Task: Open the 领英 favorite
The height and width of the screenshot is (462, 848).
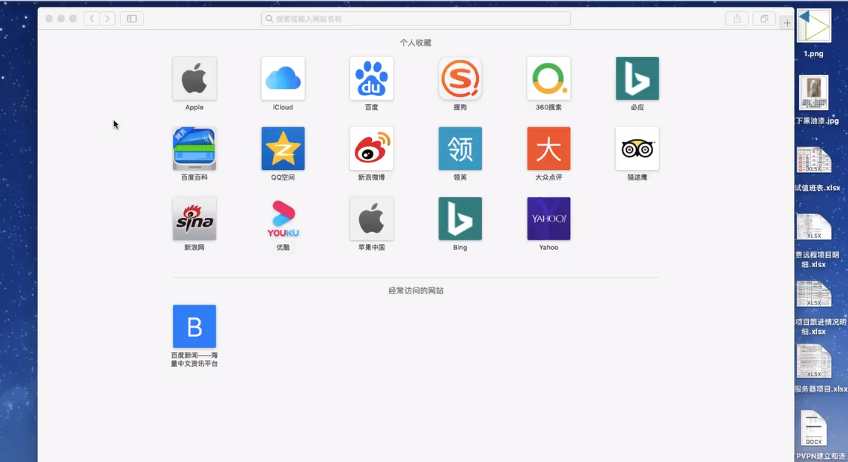Action: 460,149
